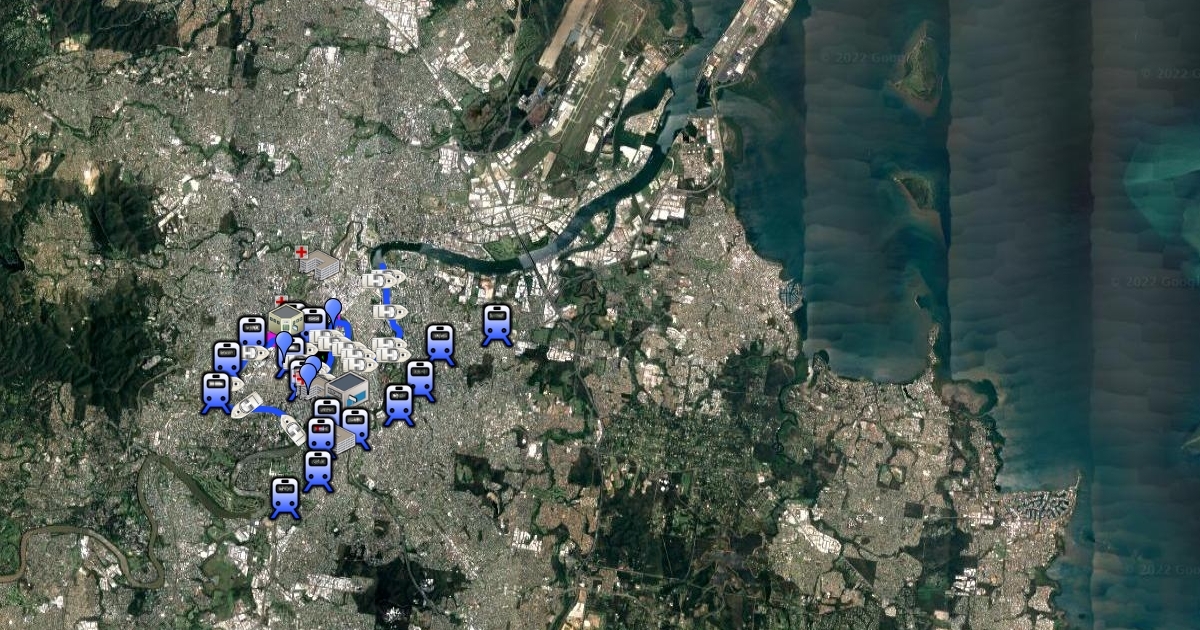Select the easternmost train station marker
Viewport: 1200px width, 630px height.
(x=497, y=325)
